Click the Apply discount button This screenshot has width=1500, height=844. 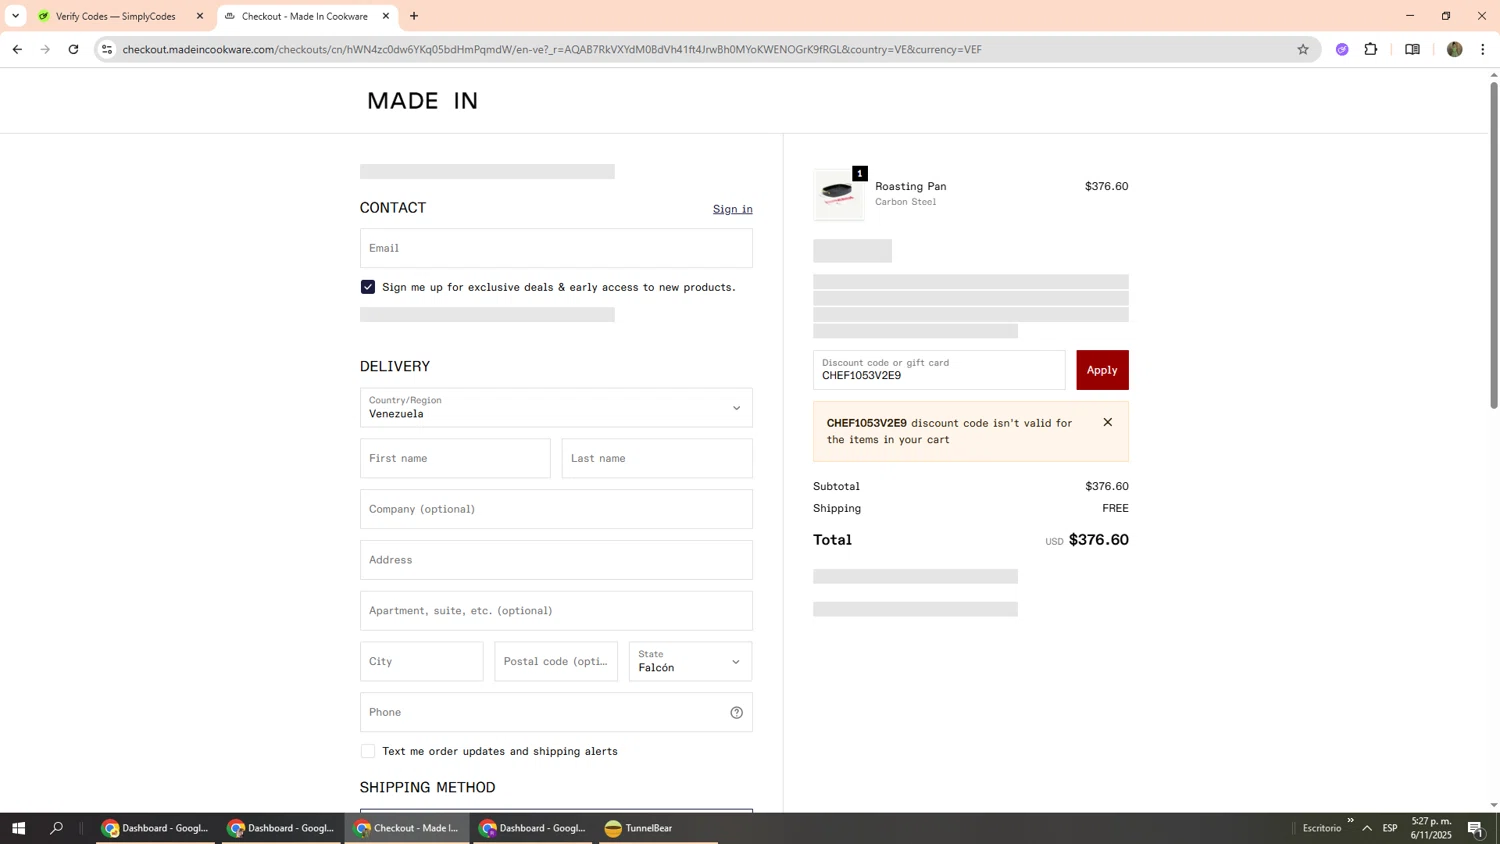tap(1102, 370)
